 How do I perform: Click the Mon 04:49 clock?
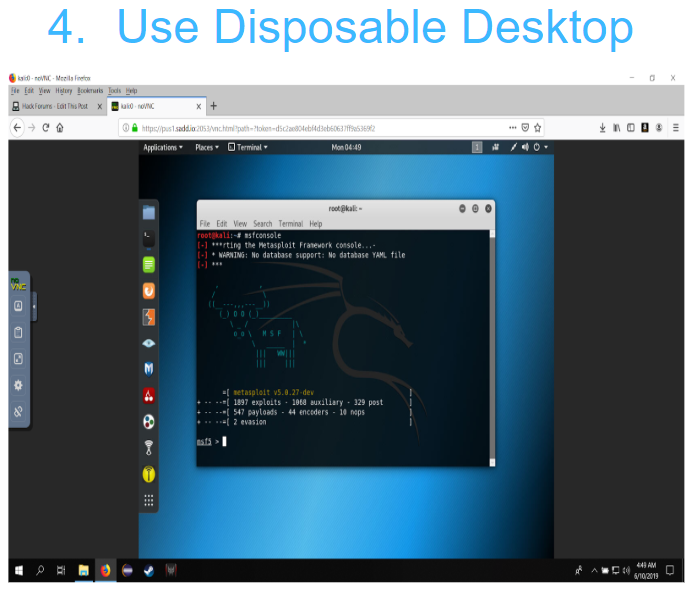[x=346, y=147]
